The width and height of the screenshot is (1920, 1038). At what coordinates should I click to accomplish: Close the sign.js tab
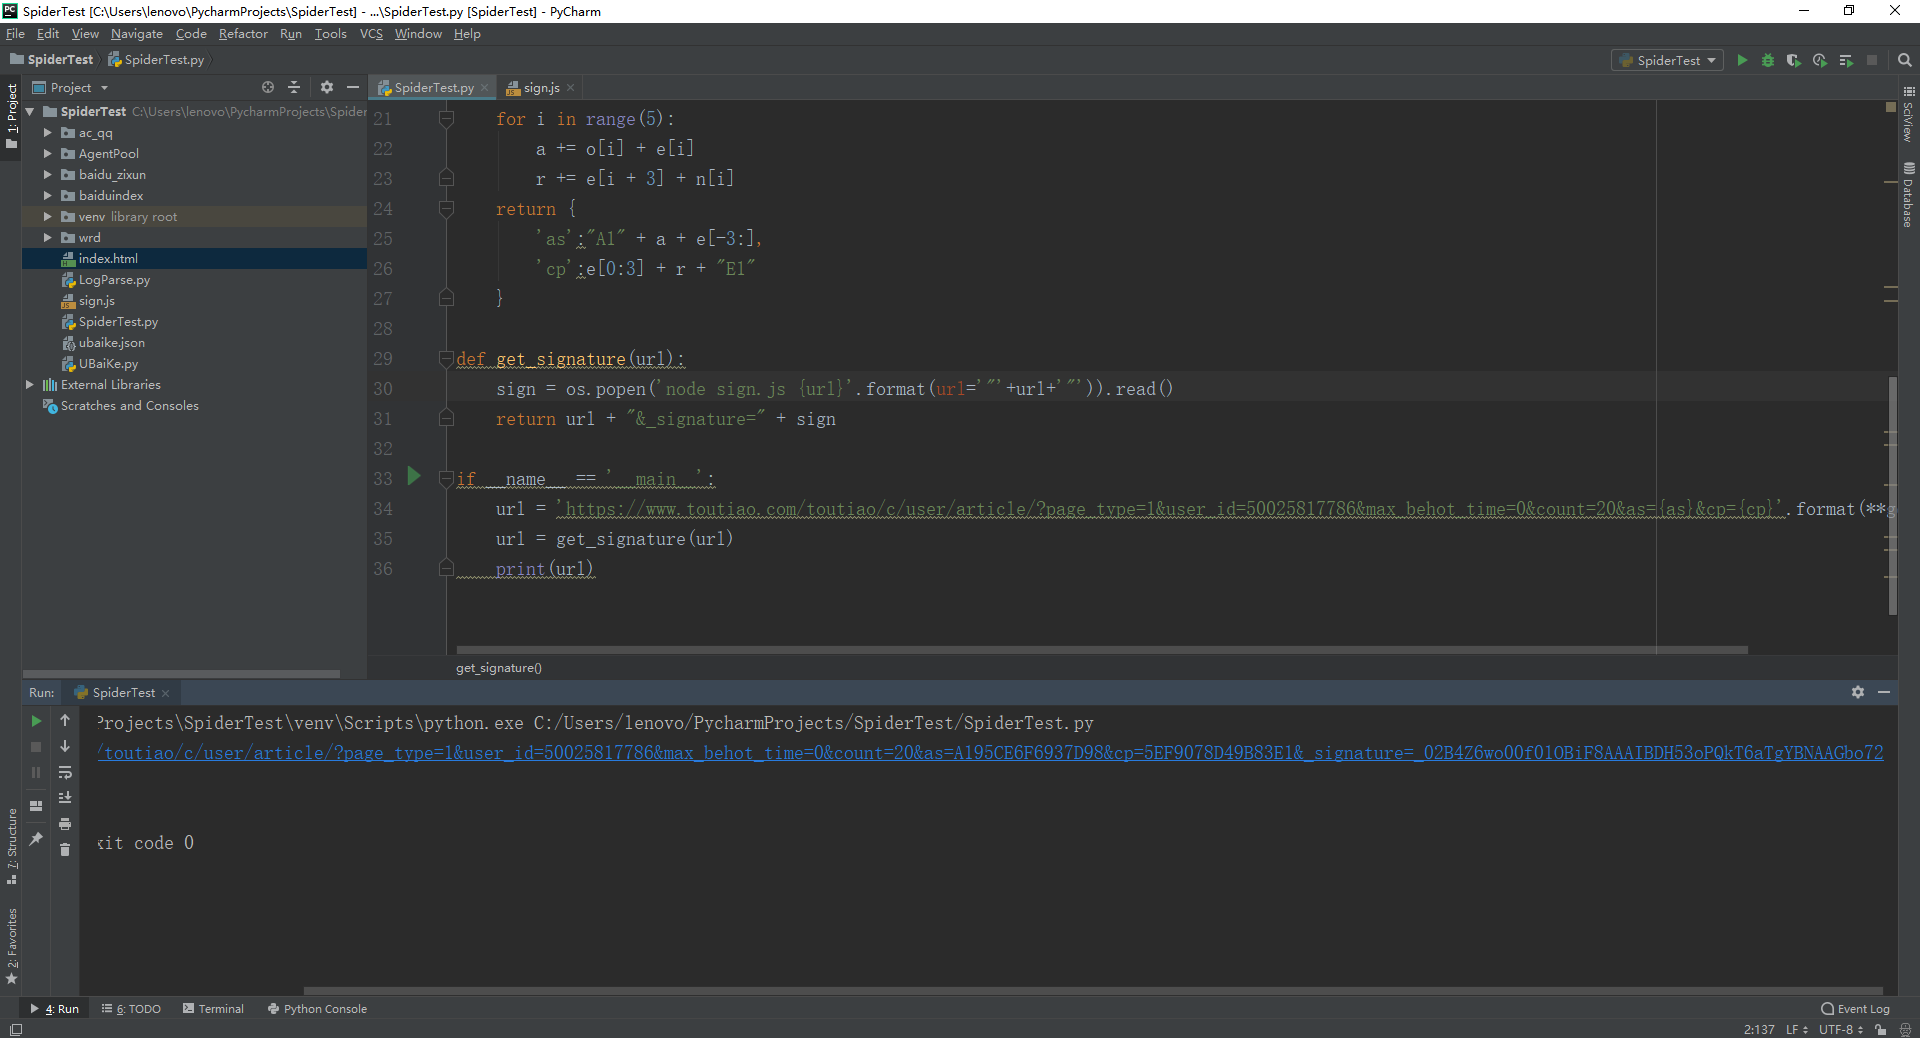(571, 88)
